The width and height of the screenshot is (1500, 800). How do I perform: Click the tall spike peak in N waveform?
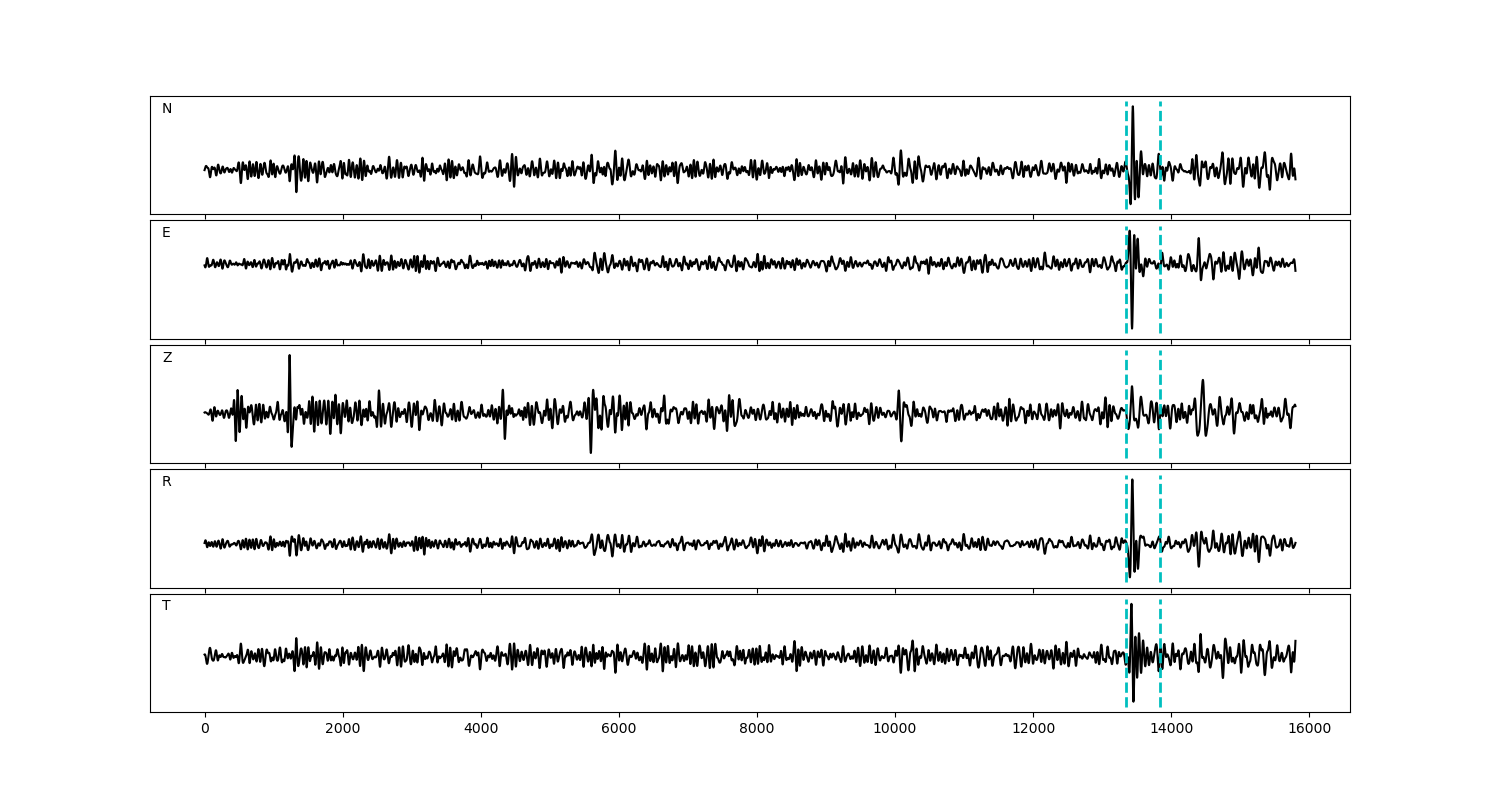pos(1132,108)
